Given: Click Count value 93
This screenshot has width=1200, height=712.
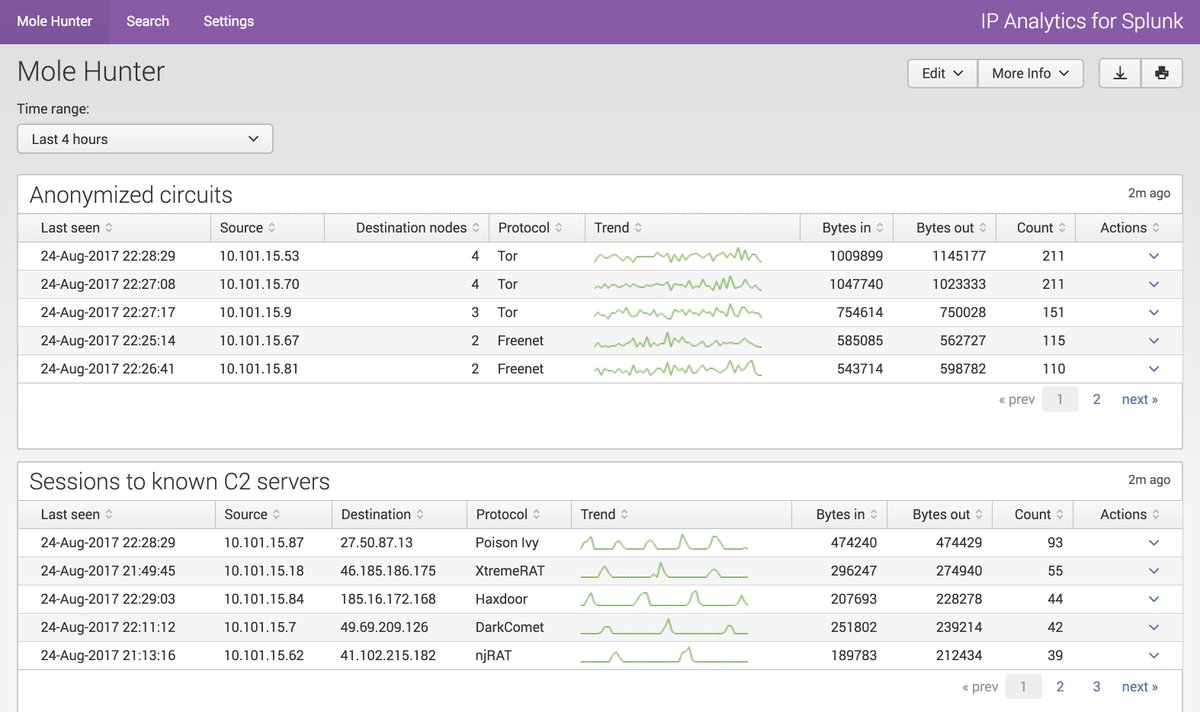Looking at the screenshot, I should tap(1055, 542).
